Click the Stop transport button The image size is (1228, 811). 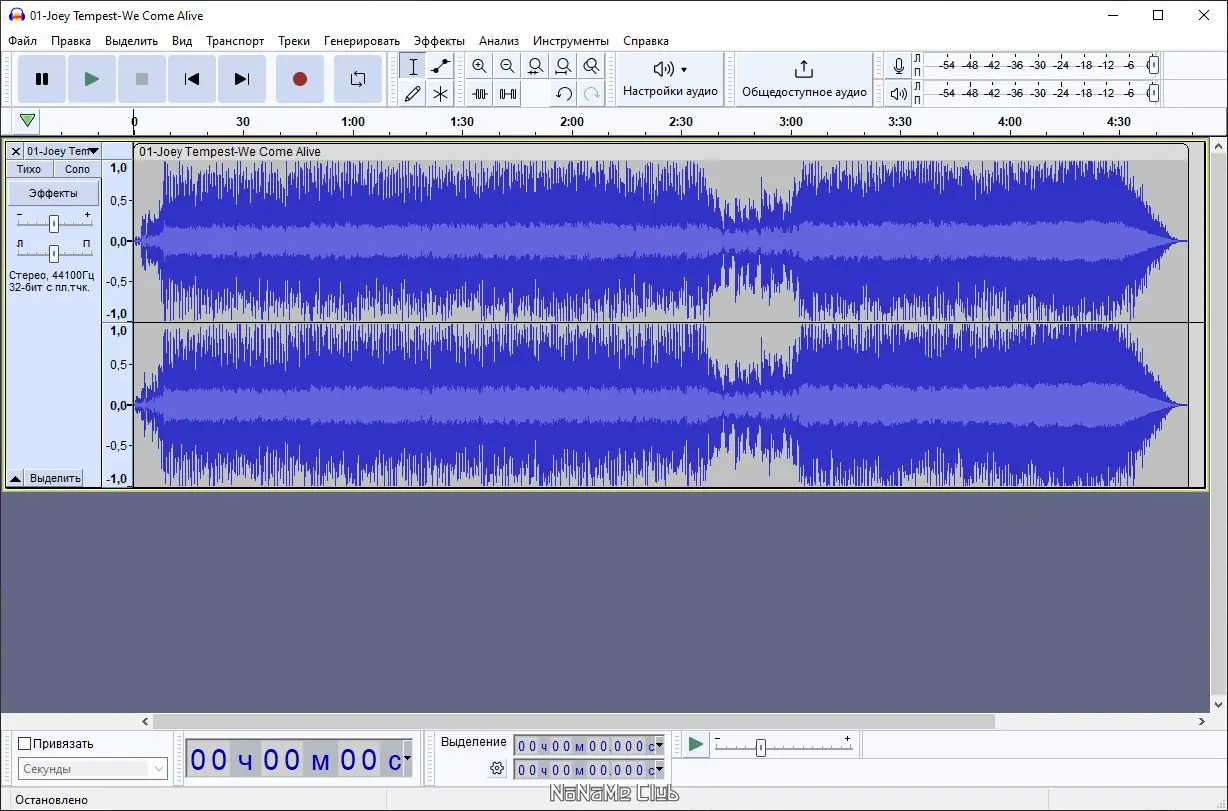pyautogui.click(x=142, y=79)
